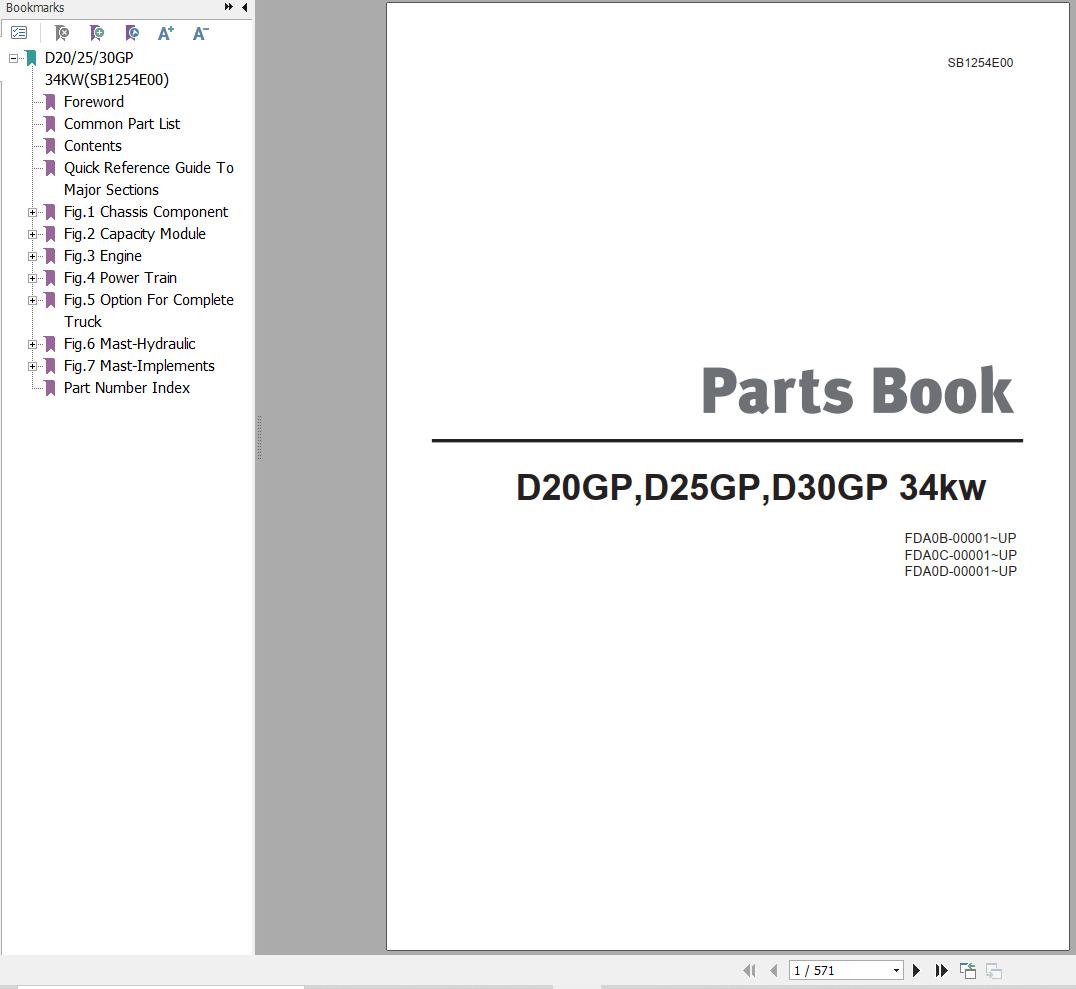The height and width of the screenshot is (989, 1076).
Task: Expand the Fig.3 Engine bookmark
Action: 32,256
